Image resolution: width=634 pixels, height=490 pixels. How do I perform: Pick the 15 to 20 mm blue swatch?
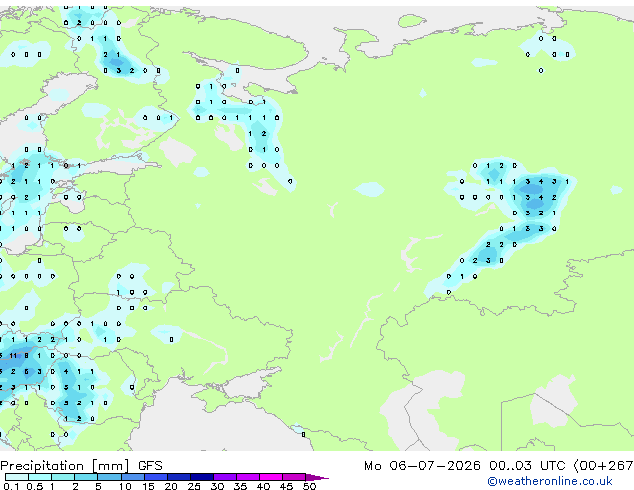[156, 477]
